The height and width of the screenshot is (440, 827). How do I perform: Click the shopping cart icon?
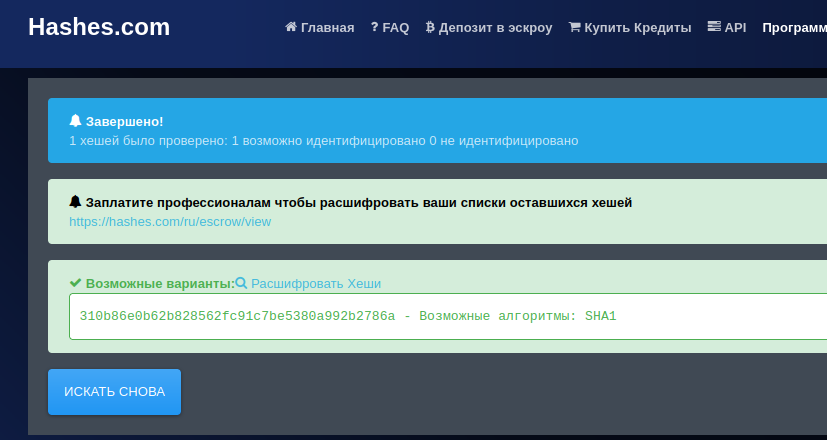574,27
